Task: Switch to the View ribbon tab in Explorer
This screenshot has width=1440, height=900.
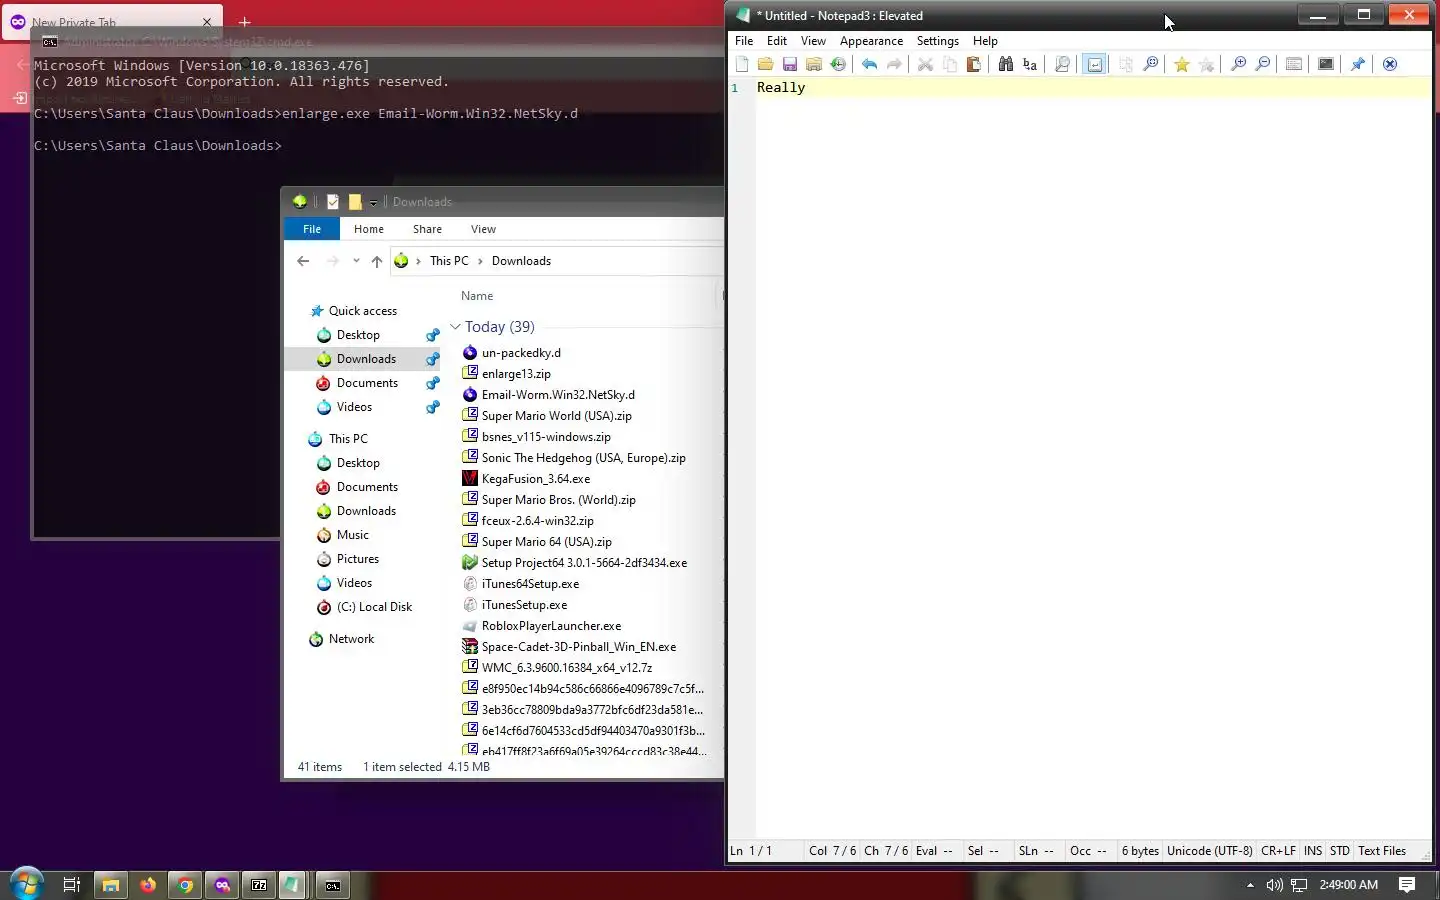Action: (483, 229)
